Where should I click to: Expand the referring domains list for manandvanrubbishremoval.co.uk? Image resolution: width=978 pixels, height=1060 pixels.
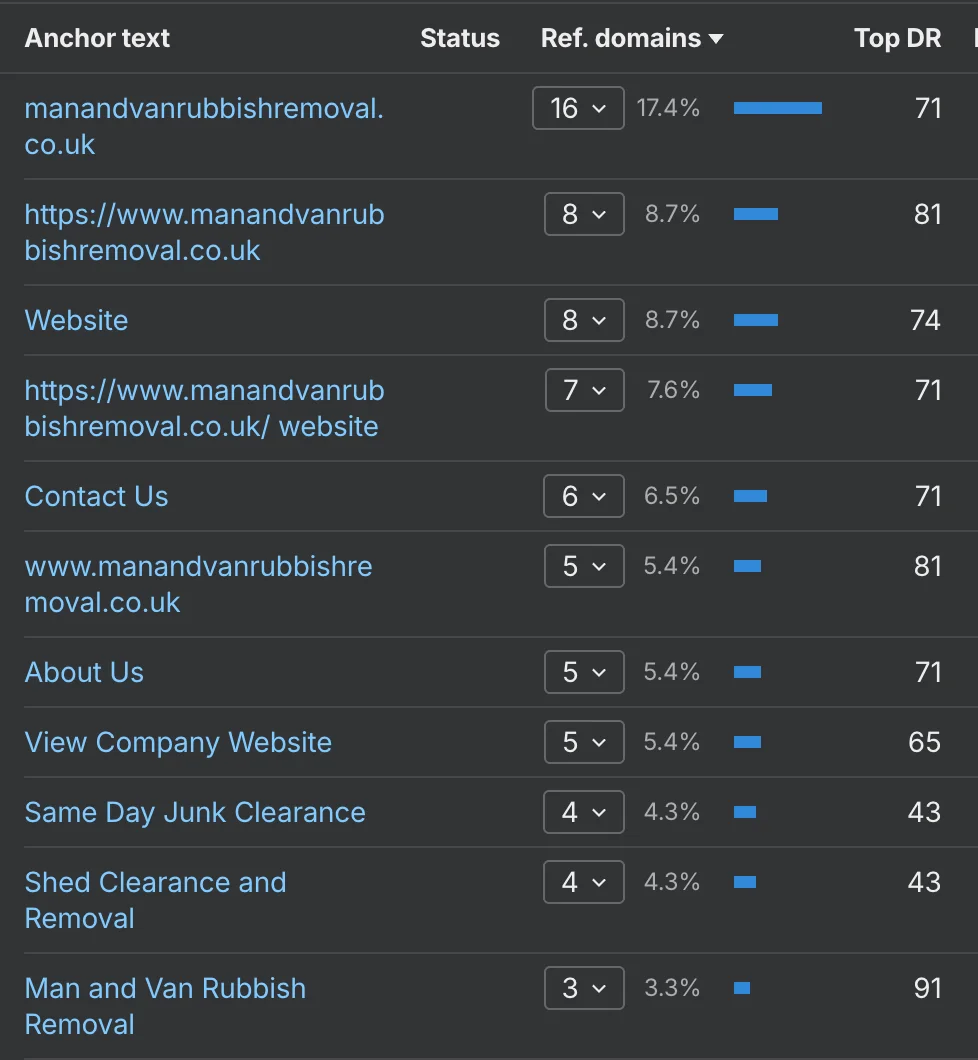click(578, 108)
